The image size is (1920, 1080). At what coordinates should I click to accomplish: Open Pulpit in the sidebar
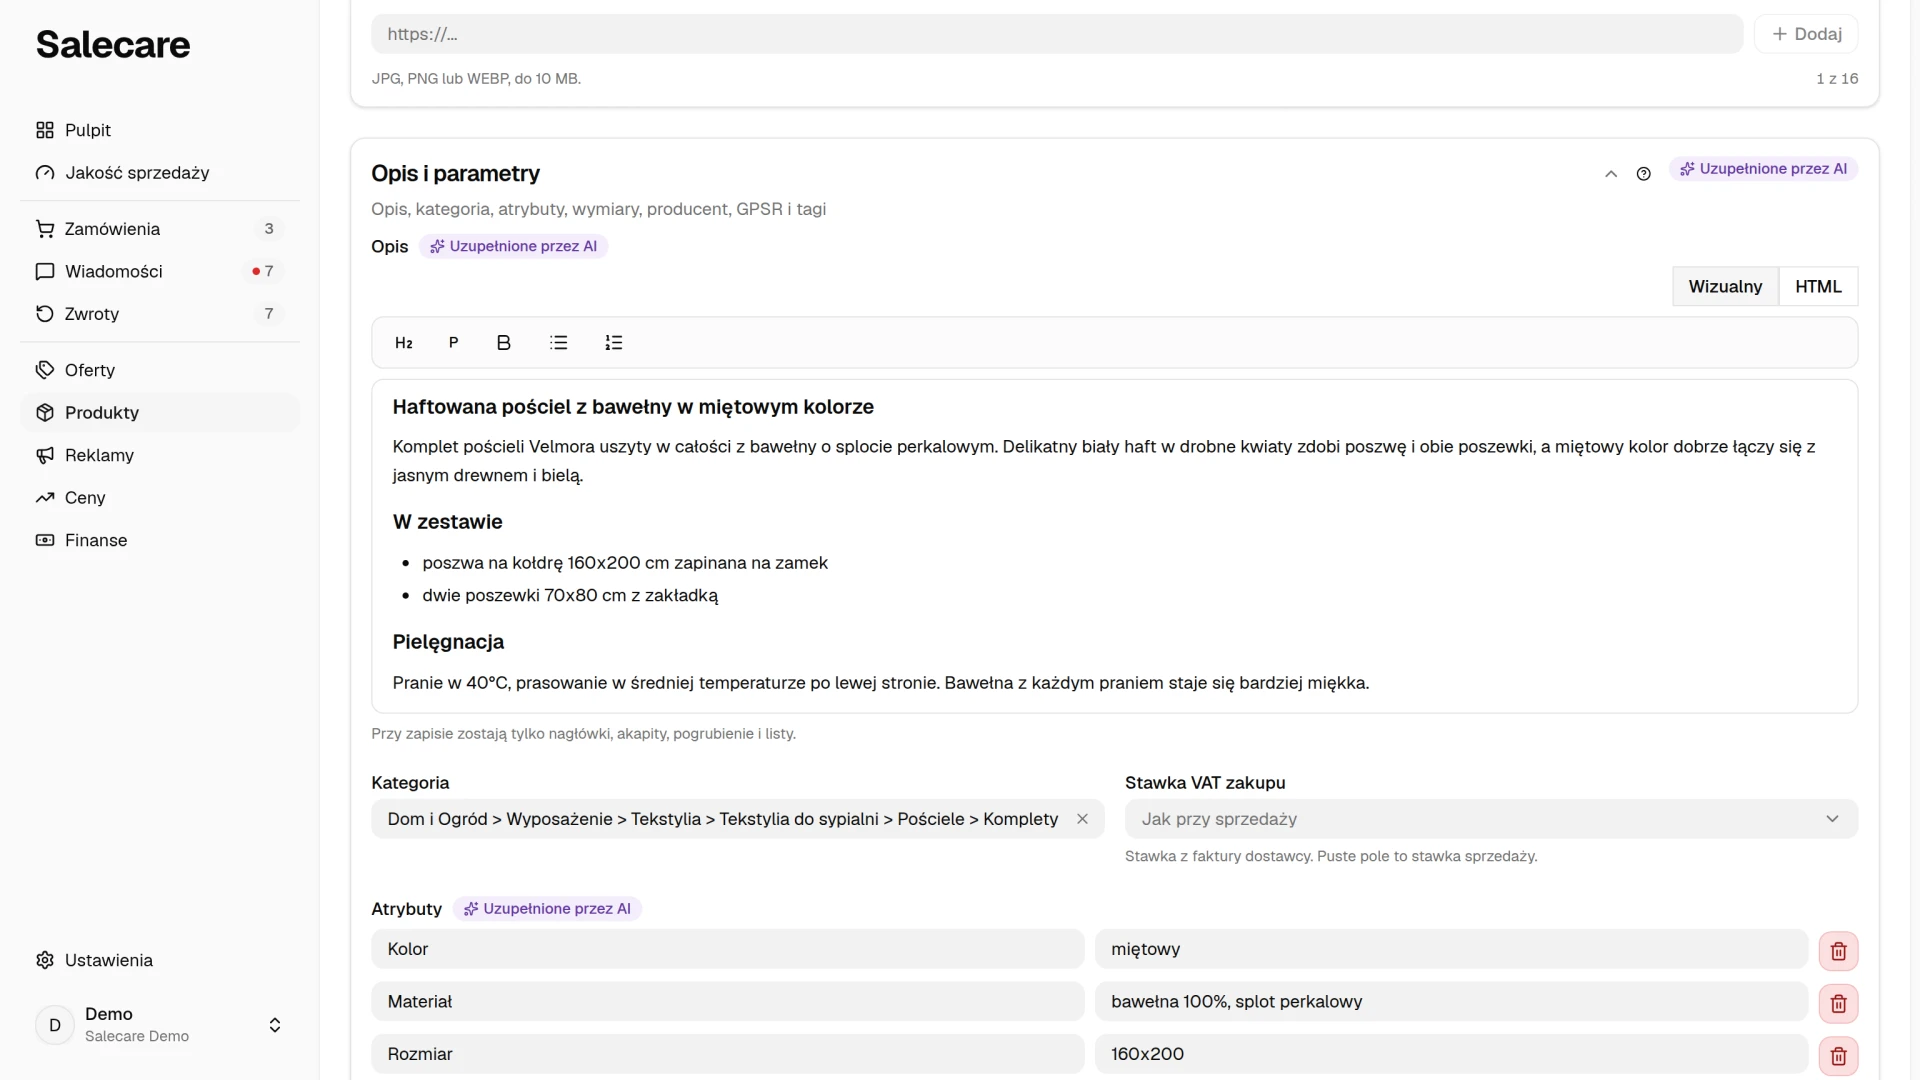(x=160, y=130)
